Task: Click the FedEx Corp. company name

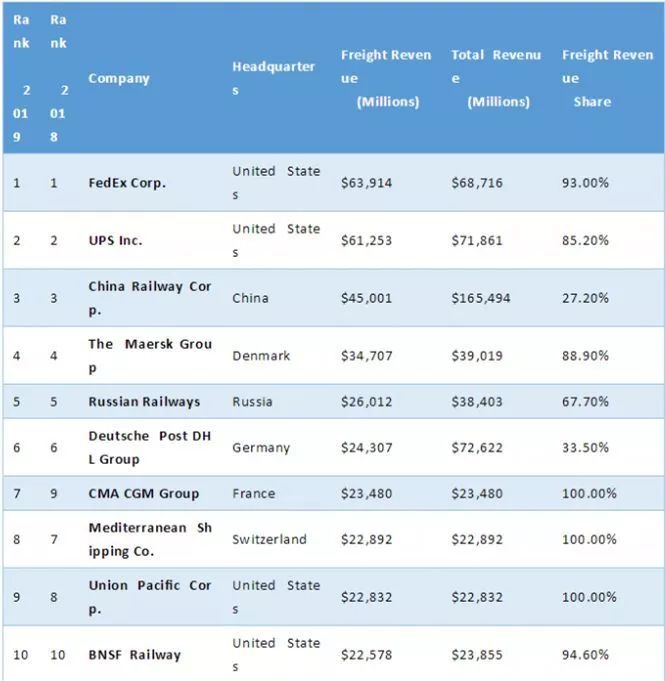Action: pyautogui.click(x=127, y=183)
